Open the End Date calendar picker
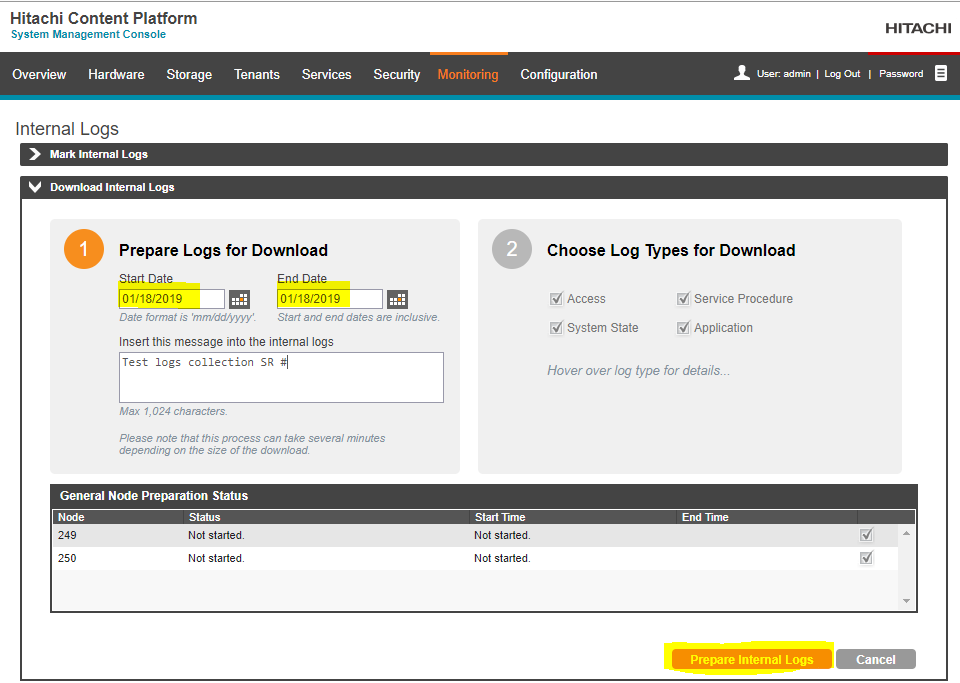 [x=397, y=299]
